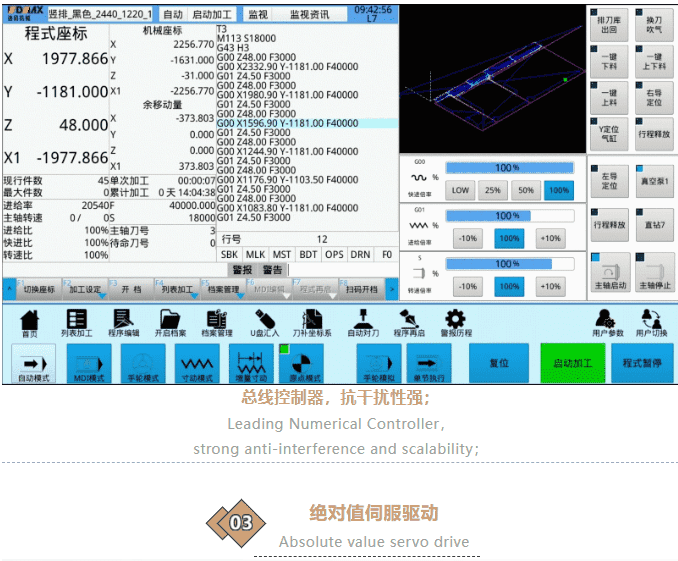The image size is (678, 561).
Task: Click DRN dry run indicator
Action: (x=360, y=255)
